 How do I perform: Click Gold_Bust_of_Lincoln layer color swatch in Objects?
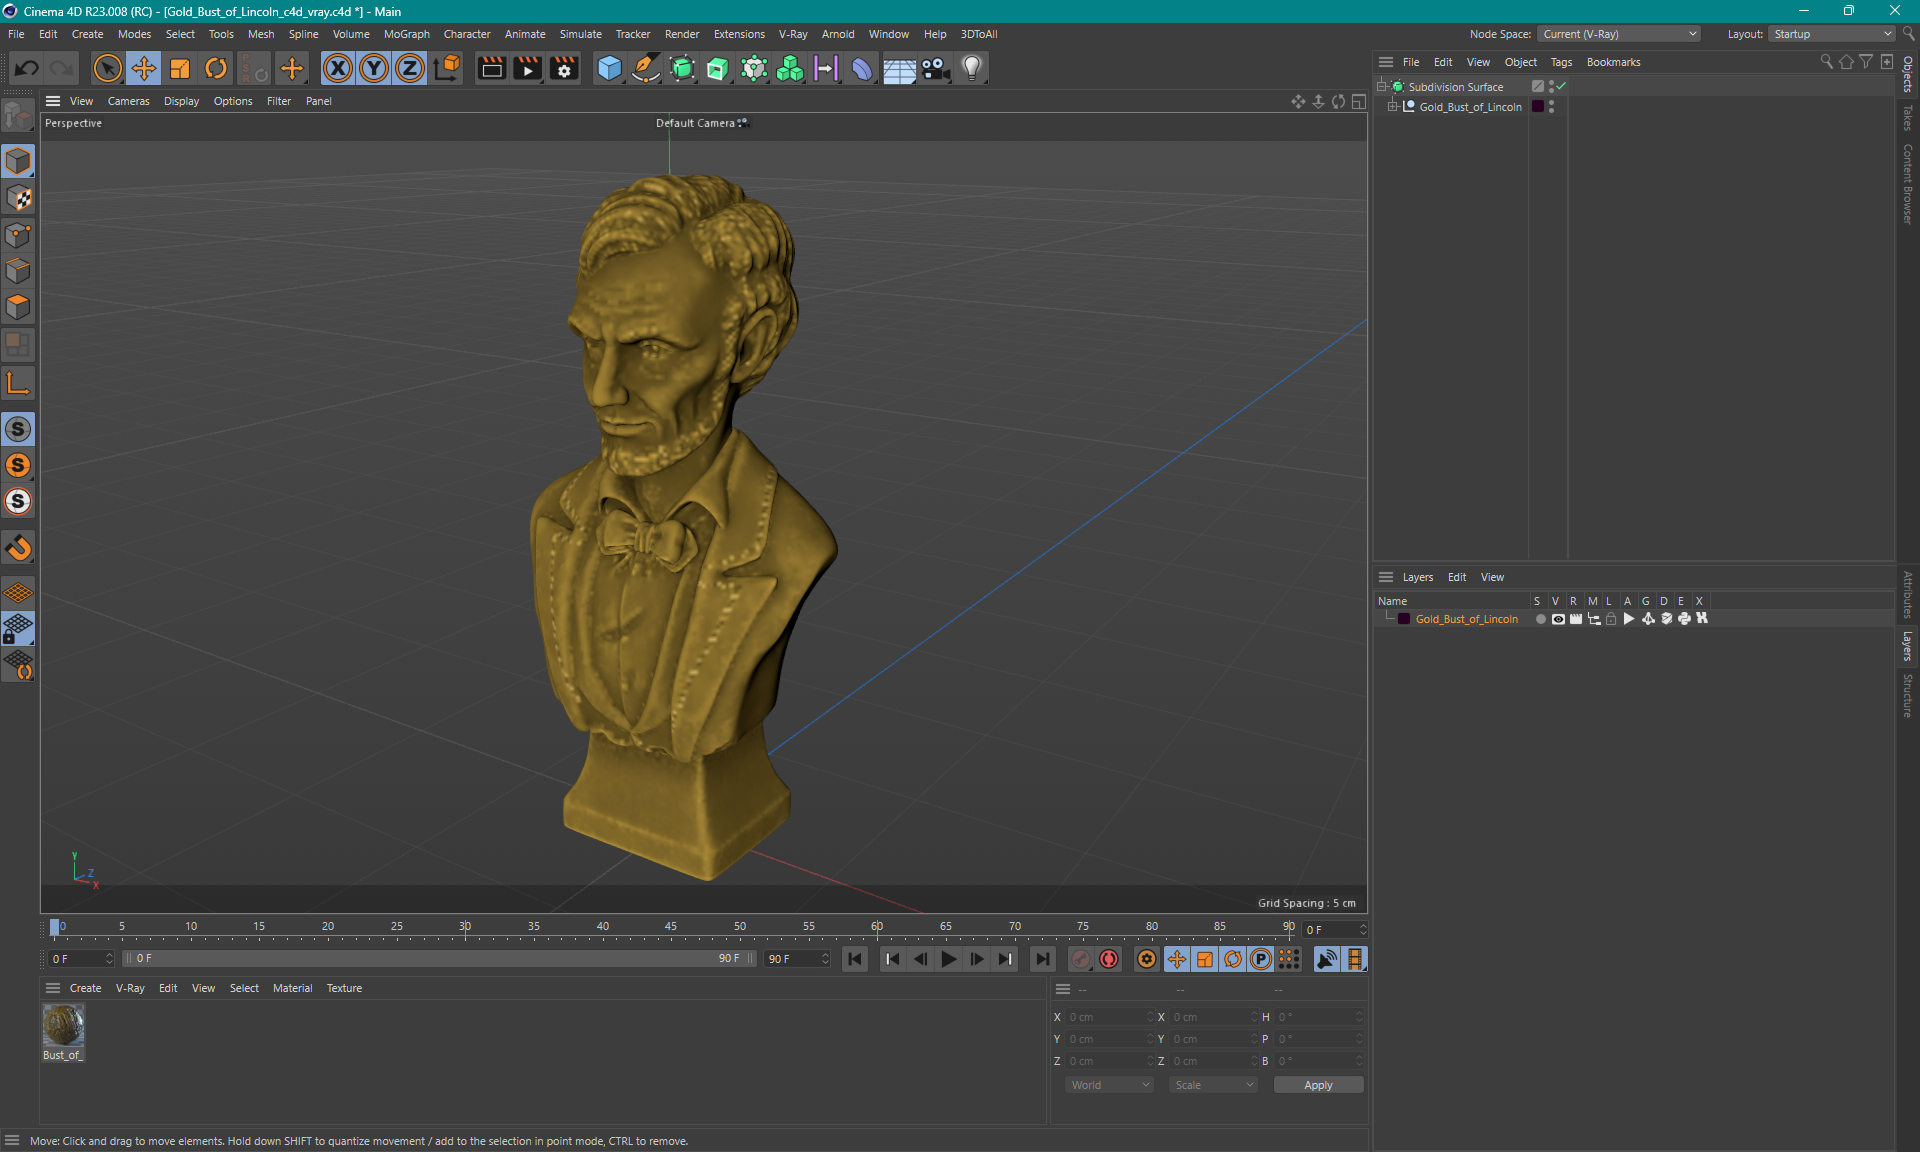tap(1538, 107)
